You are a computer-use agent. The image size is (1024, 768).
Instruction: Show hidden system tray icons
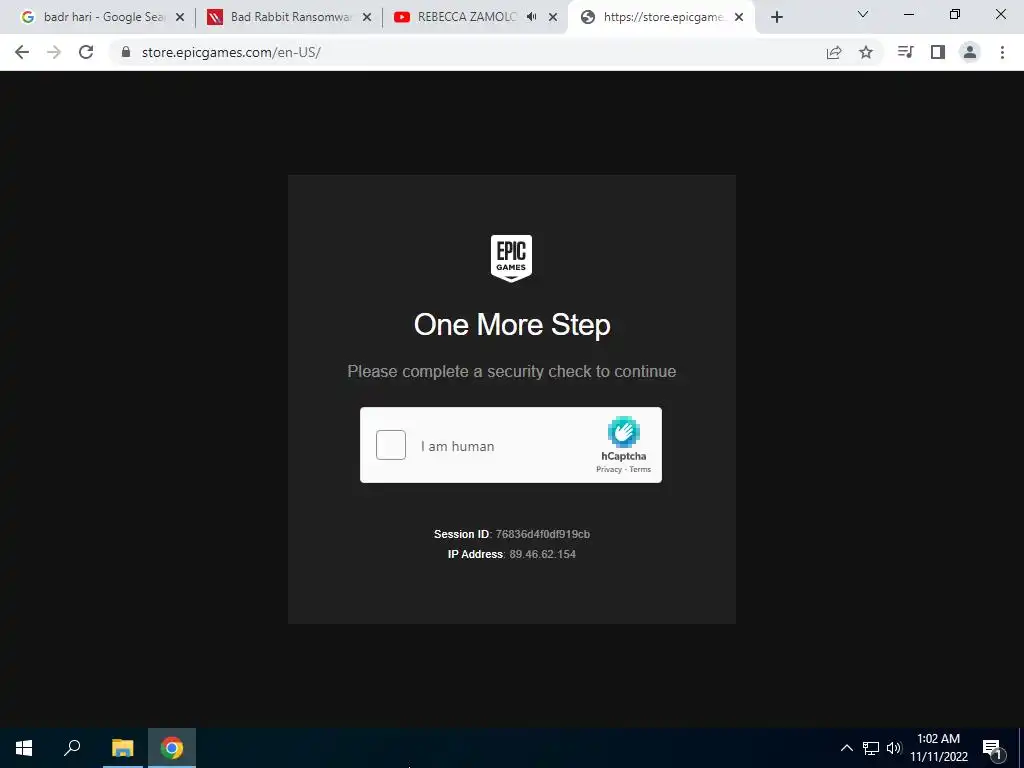coord(846,748)
